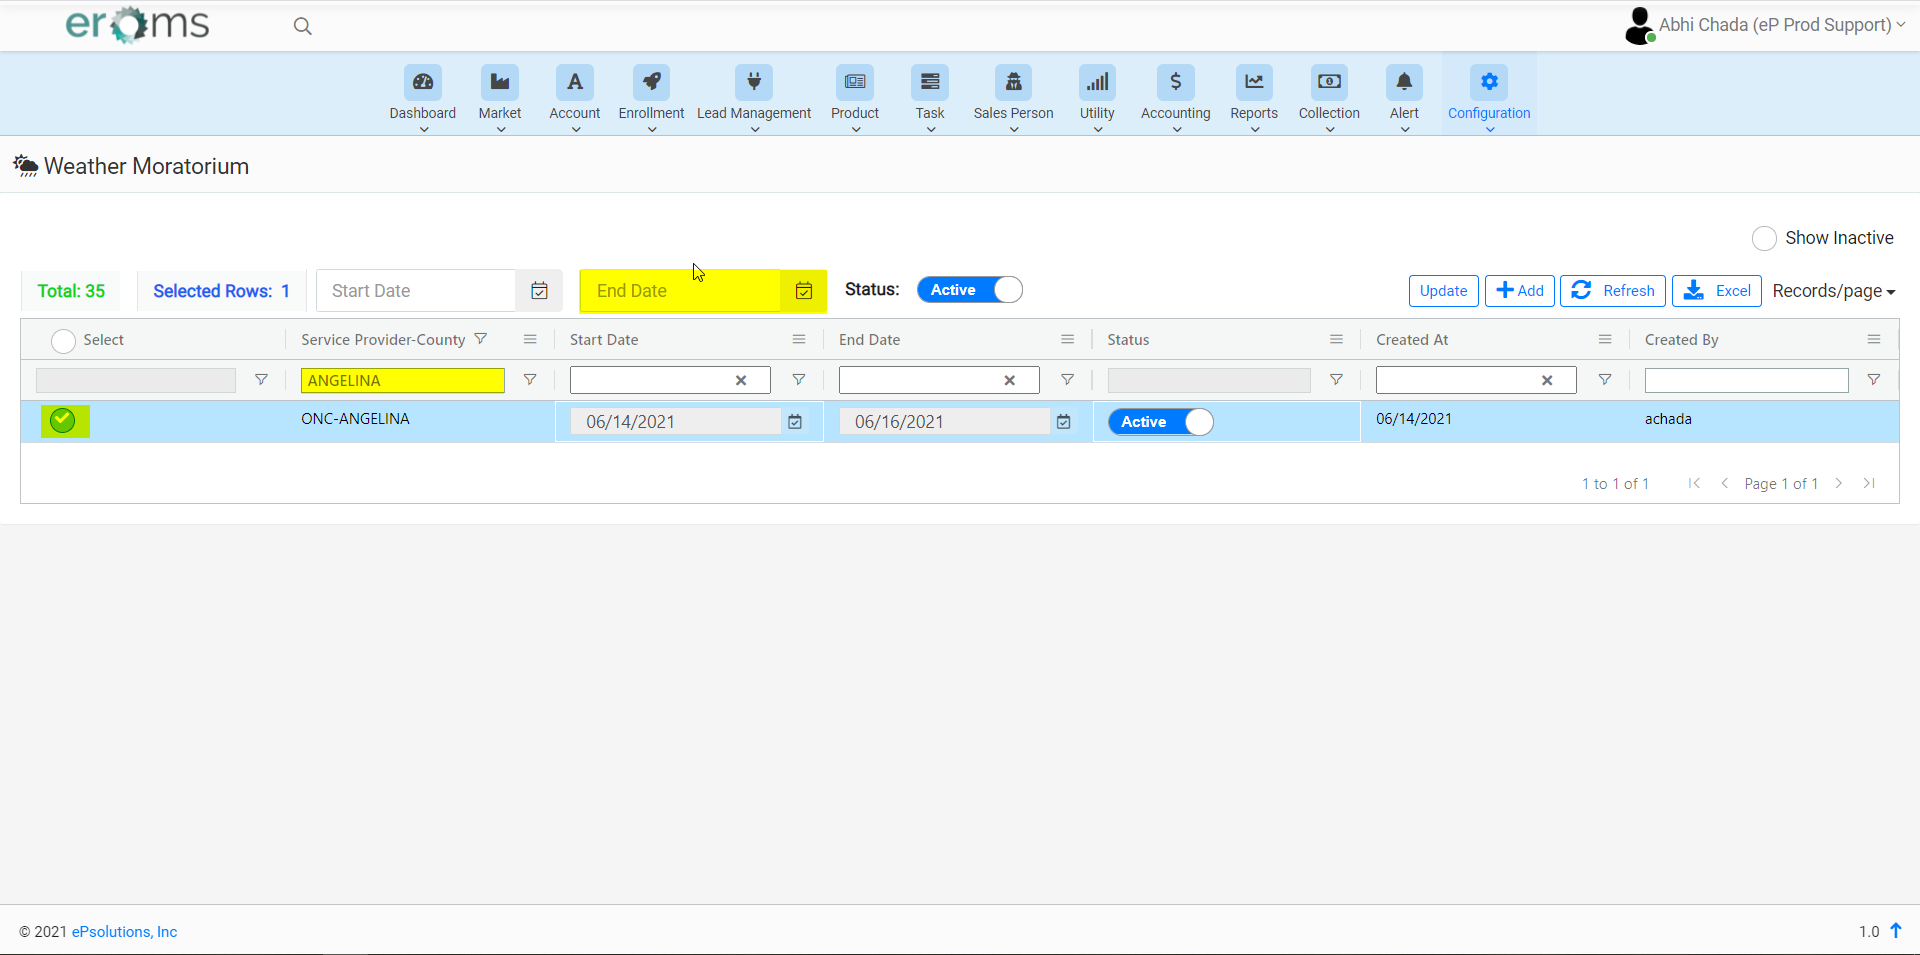Open the ePsolutions, Inc link
This screenshot has height=955, width=1920.
pos(124,932)
